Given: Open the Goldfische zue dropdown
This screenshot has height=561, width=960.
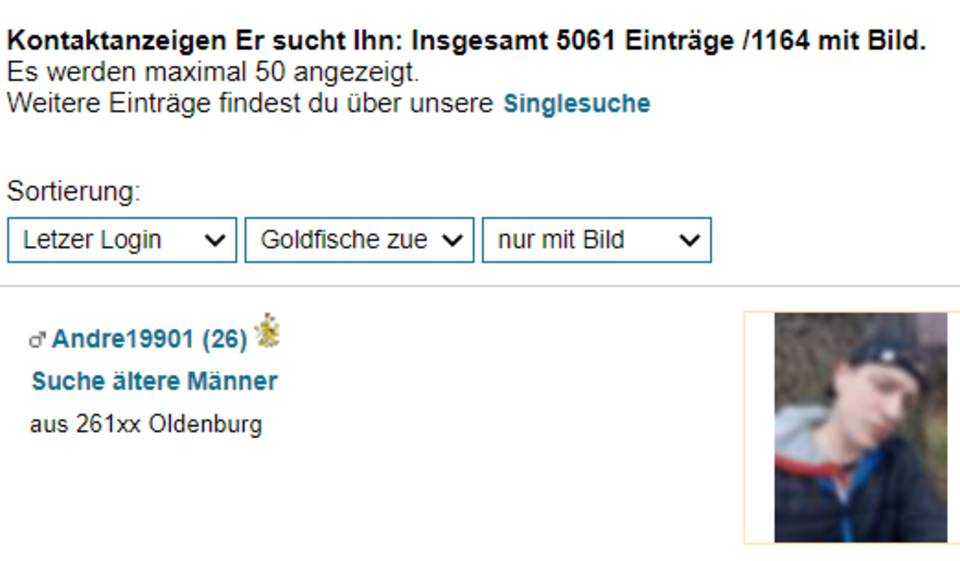Looking at the screenshot, I should [x=358, y=240].
